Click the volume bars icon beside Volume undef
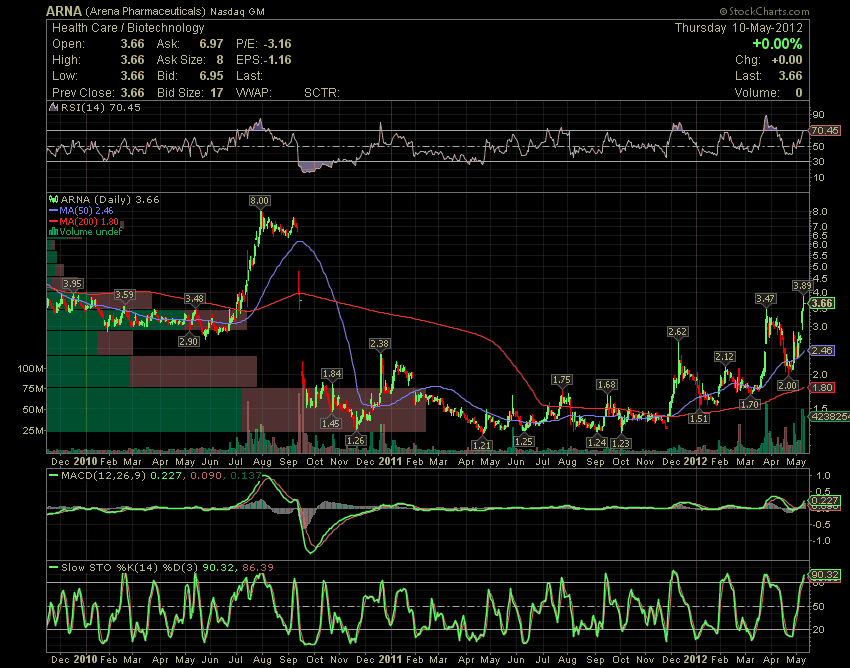This screenshot has width=850, height=668. click(54, 232)
